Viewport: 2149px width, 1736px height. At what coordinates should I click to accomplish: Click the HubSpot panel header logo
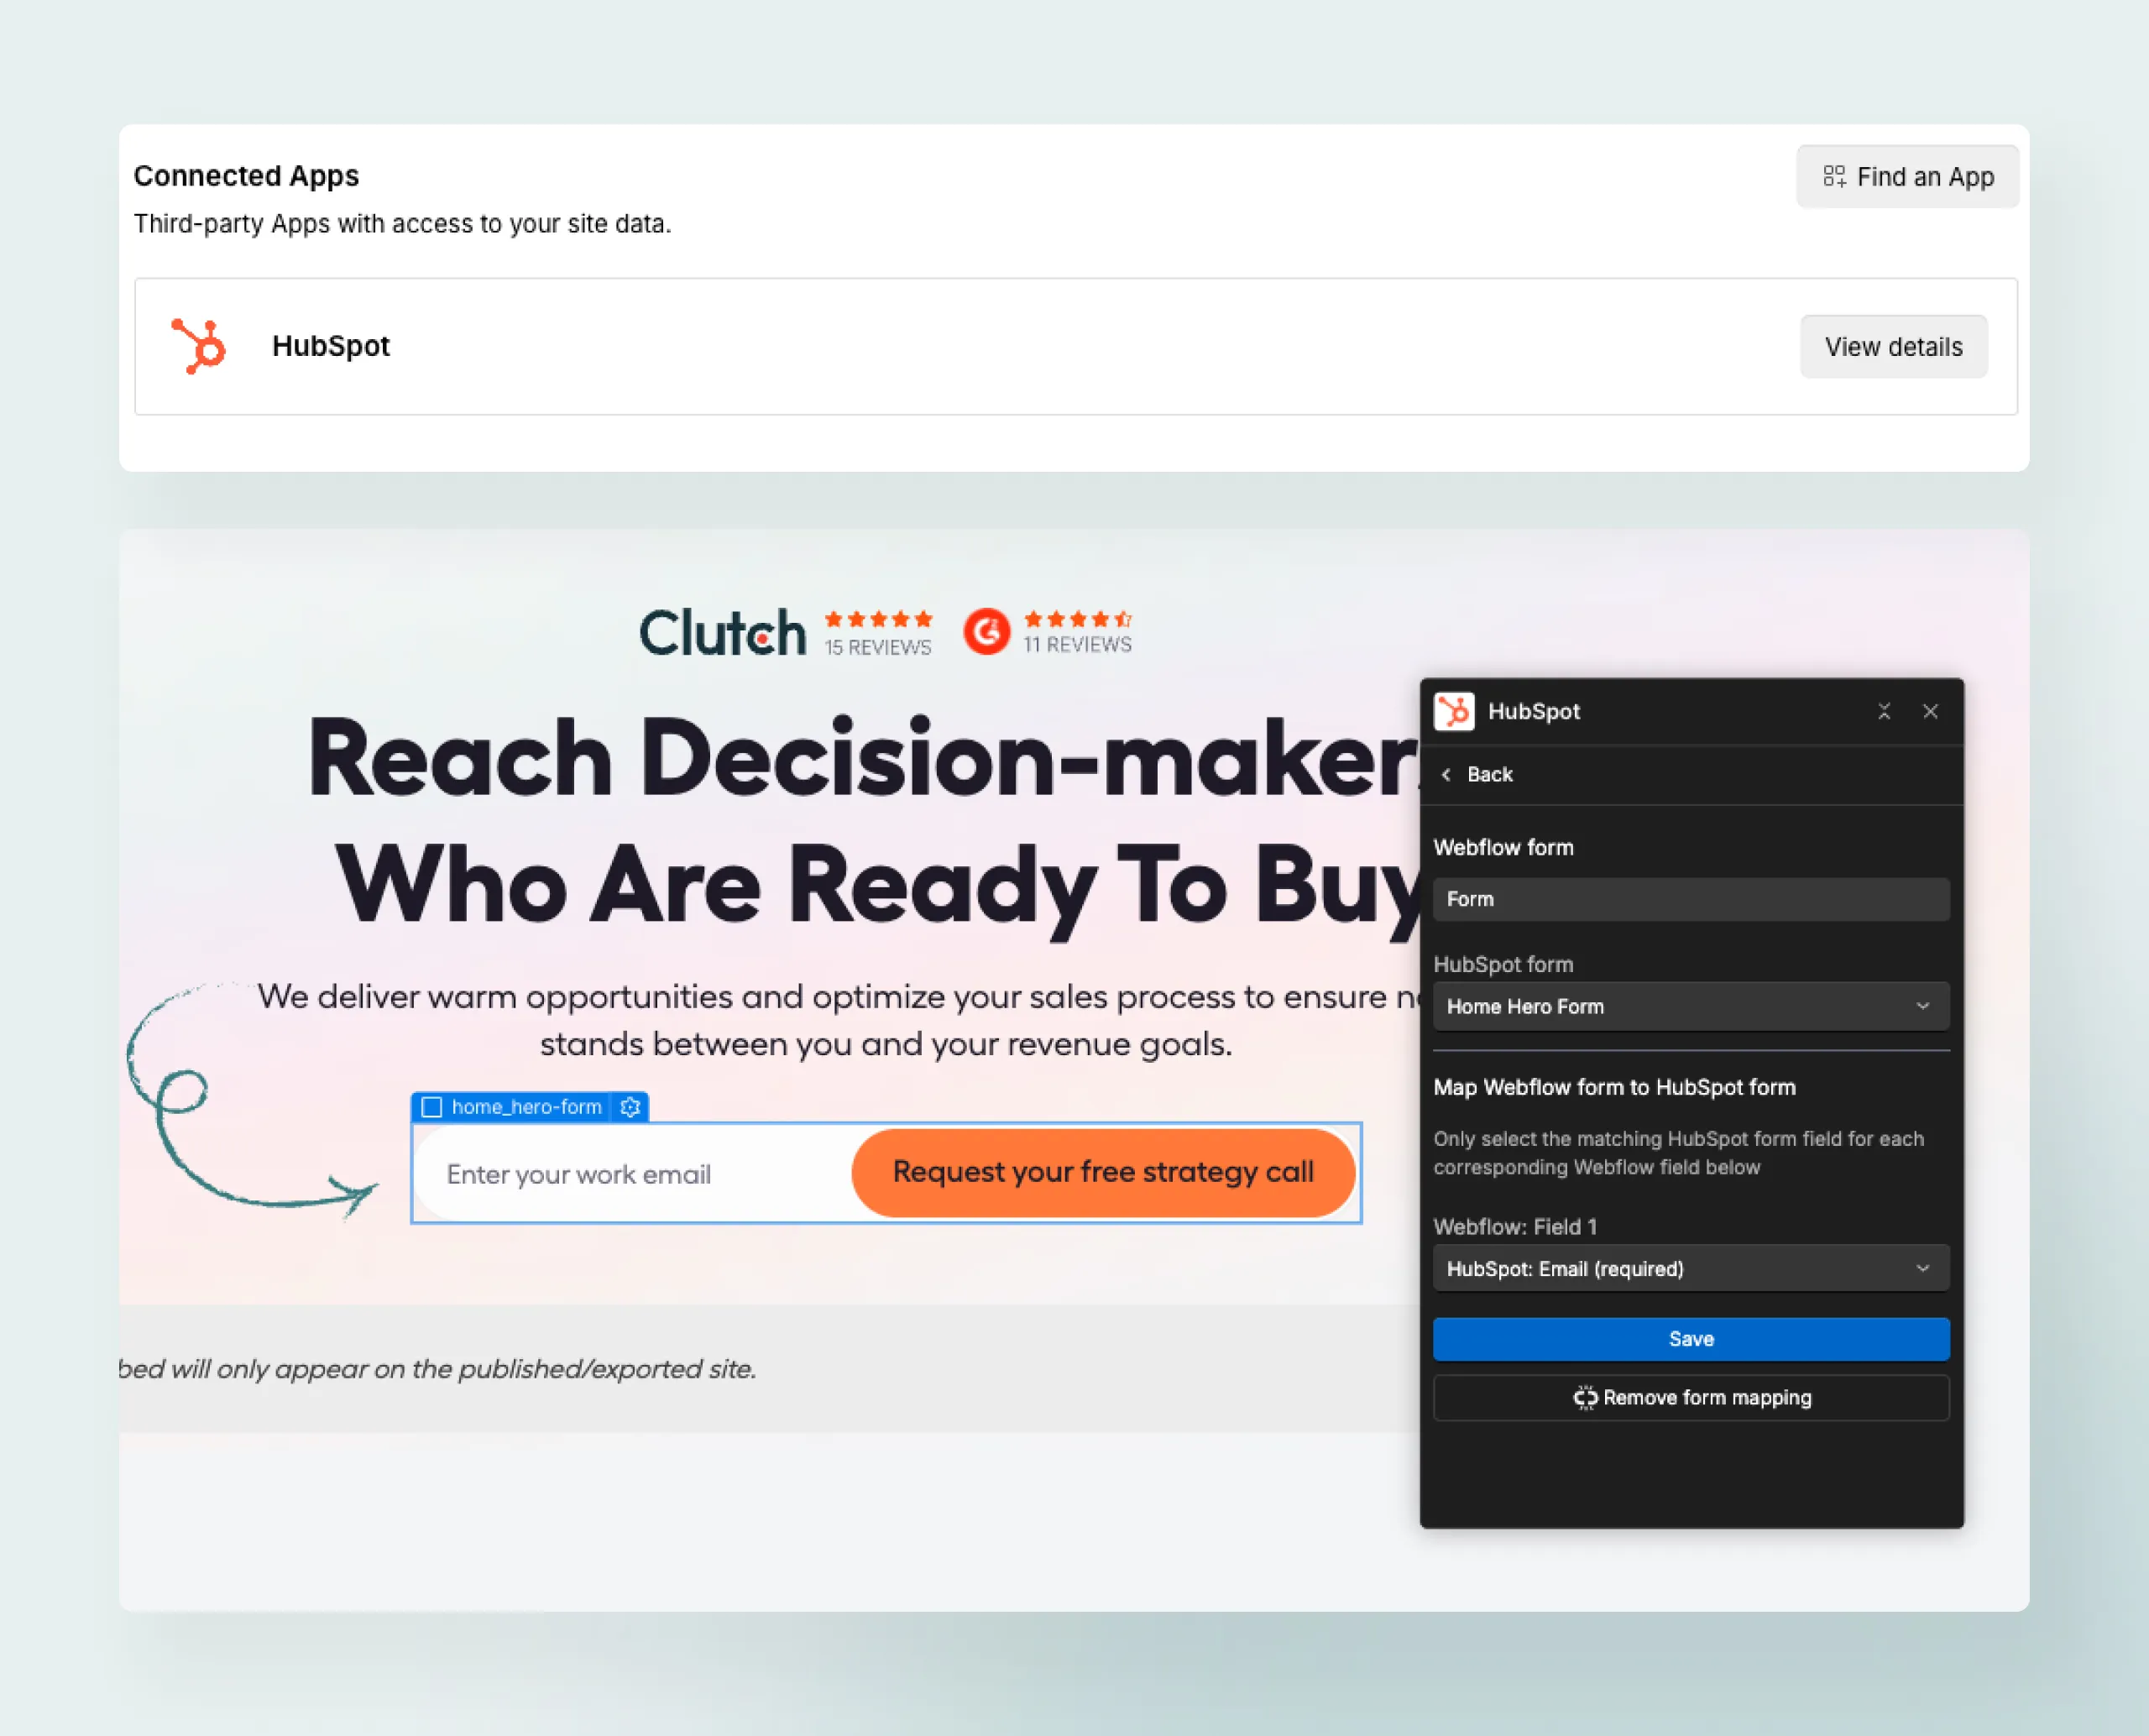pyautogui.click(x=1453, y=711)
